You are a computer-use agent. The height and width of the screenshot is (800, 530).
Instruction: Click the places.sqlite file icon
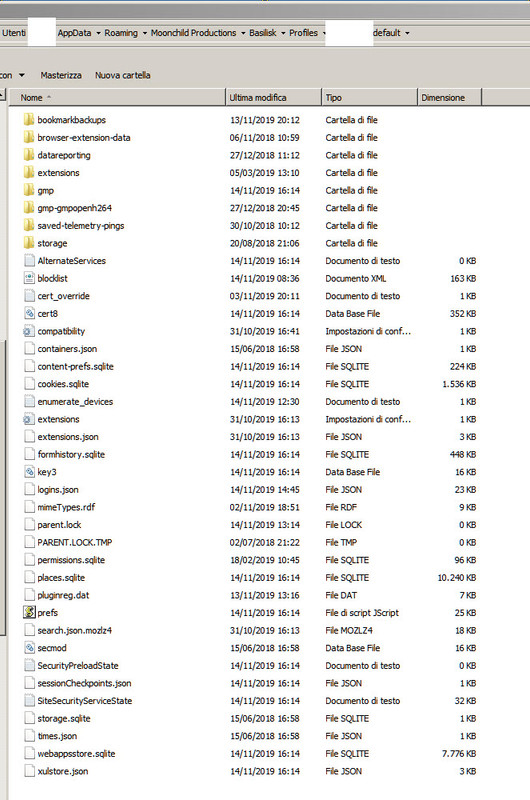[30, 578]
